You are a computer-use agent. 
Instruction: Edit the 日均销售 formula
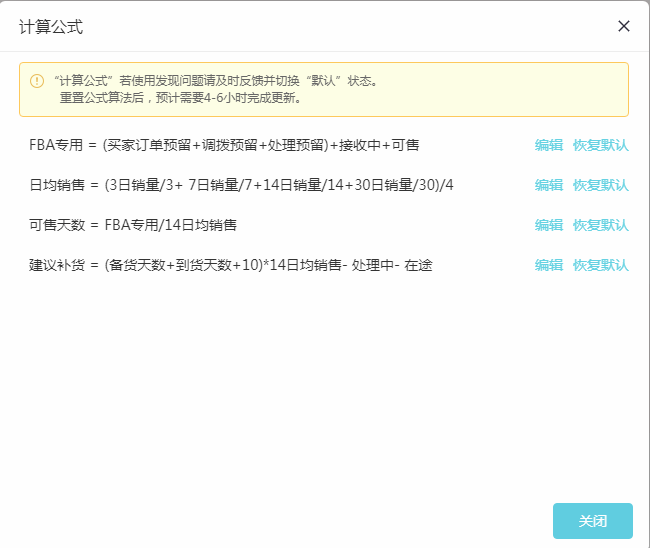[x=548, y=185]
